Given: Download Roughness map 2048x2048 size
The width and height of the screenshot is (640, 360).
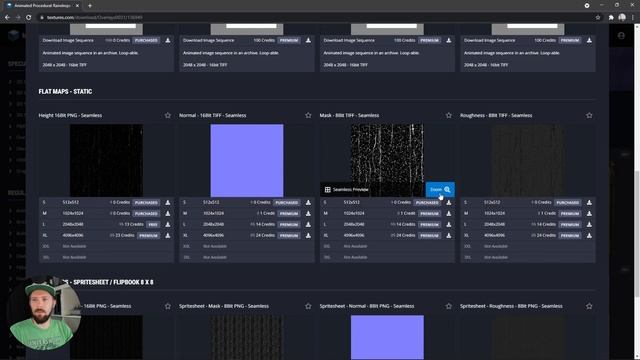Looking at the screenshot, I should (x=589, y=224).
